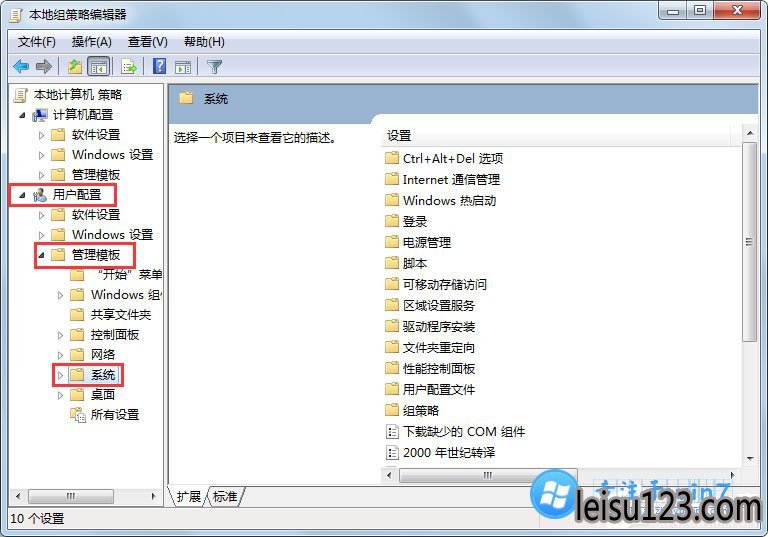Open the 查看(V) menu
The height and width of the screenshot is (537, 768).
click(147, 42)
